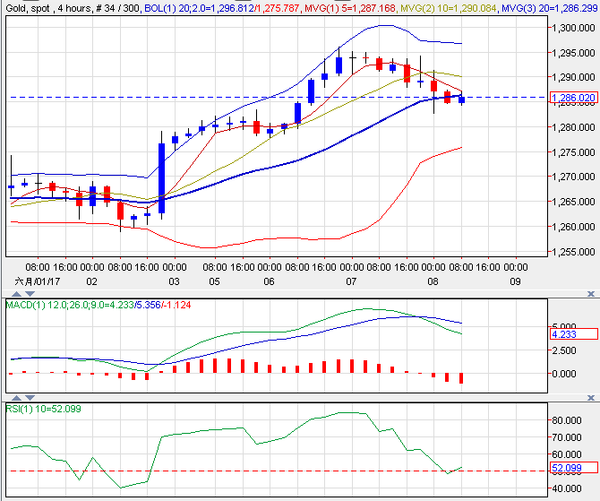Click the 5.000 MACD axis label
The image size is (600, 501).
[565, 326]
